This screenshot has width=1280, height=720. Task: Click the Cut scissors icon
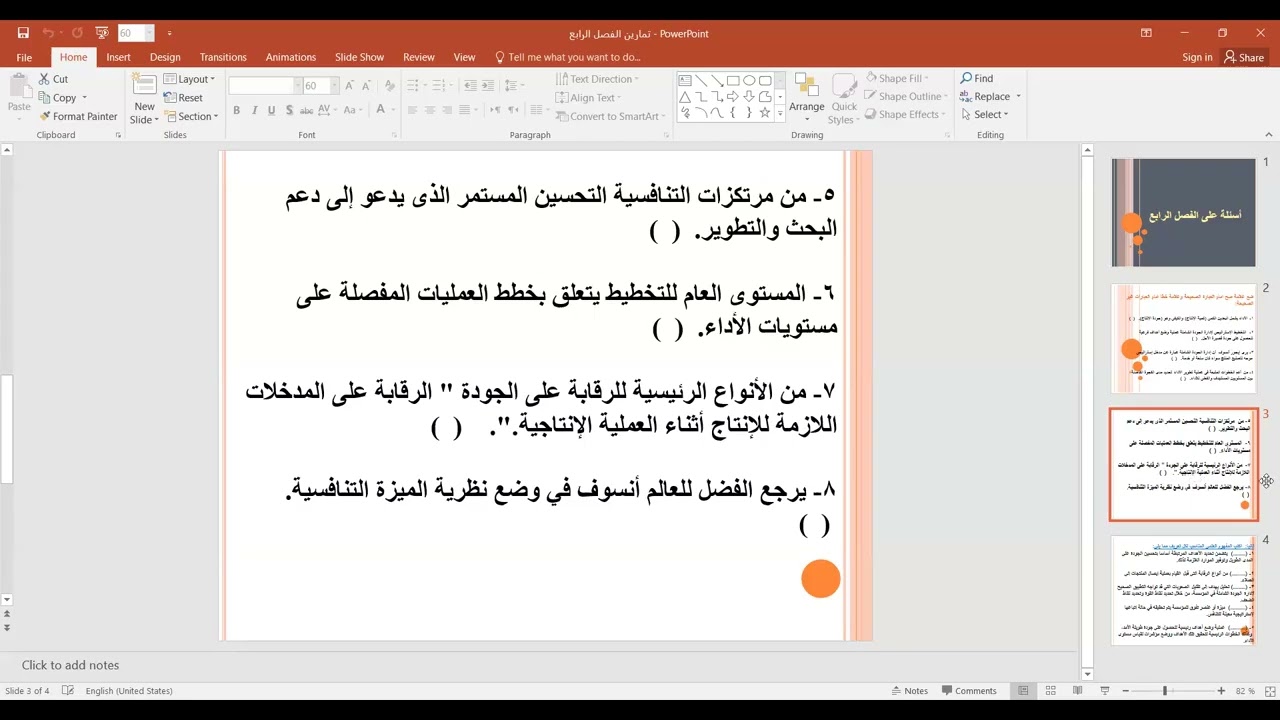click(x=45, y=79)
